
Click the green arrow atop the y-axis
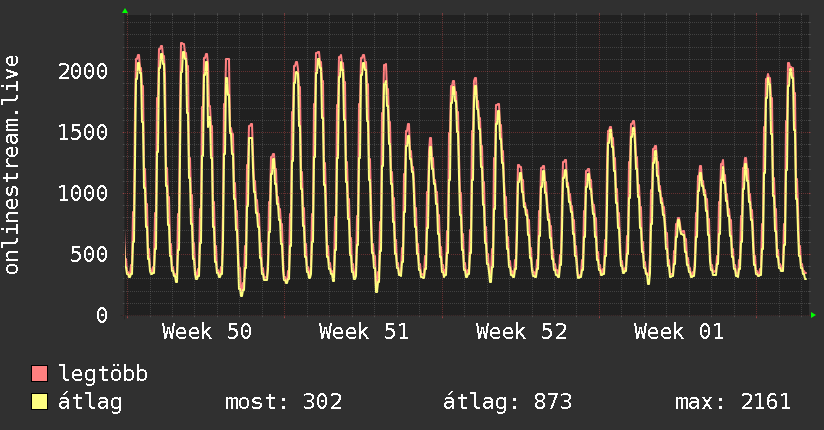pyautogui.click(x=125, y=11)
